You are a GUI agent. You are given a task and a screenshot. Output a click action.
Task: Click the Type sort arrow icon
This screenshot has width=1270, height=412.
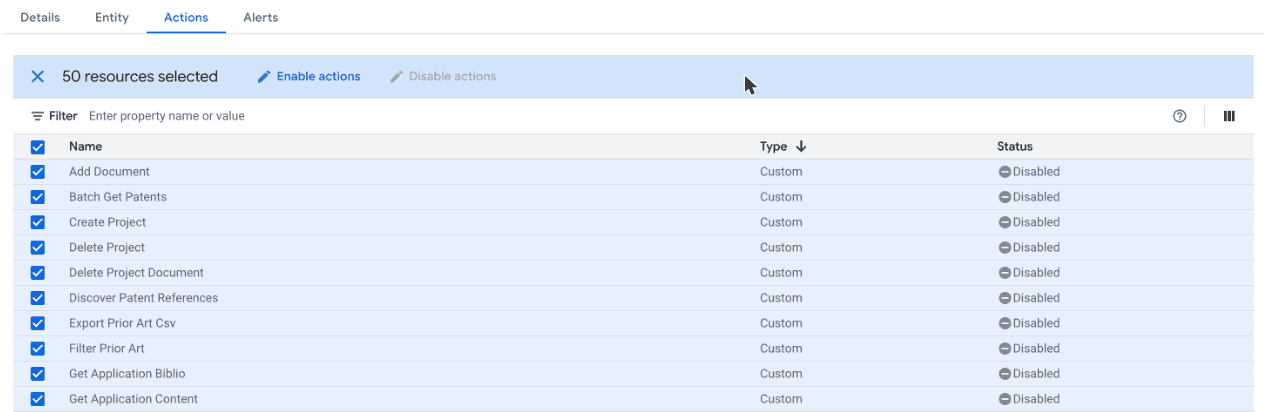[x=801, y=147]
